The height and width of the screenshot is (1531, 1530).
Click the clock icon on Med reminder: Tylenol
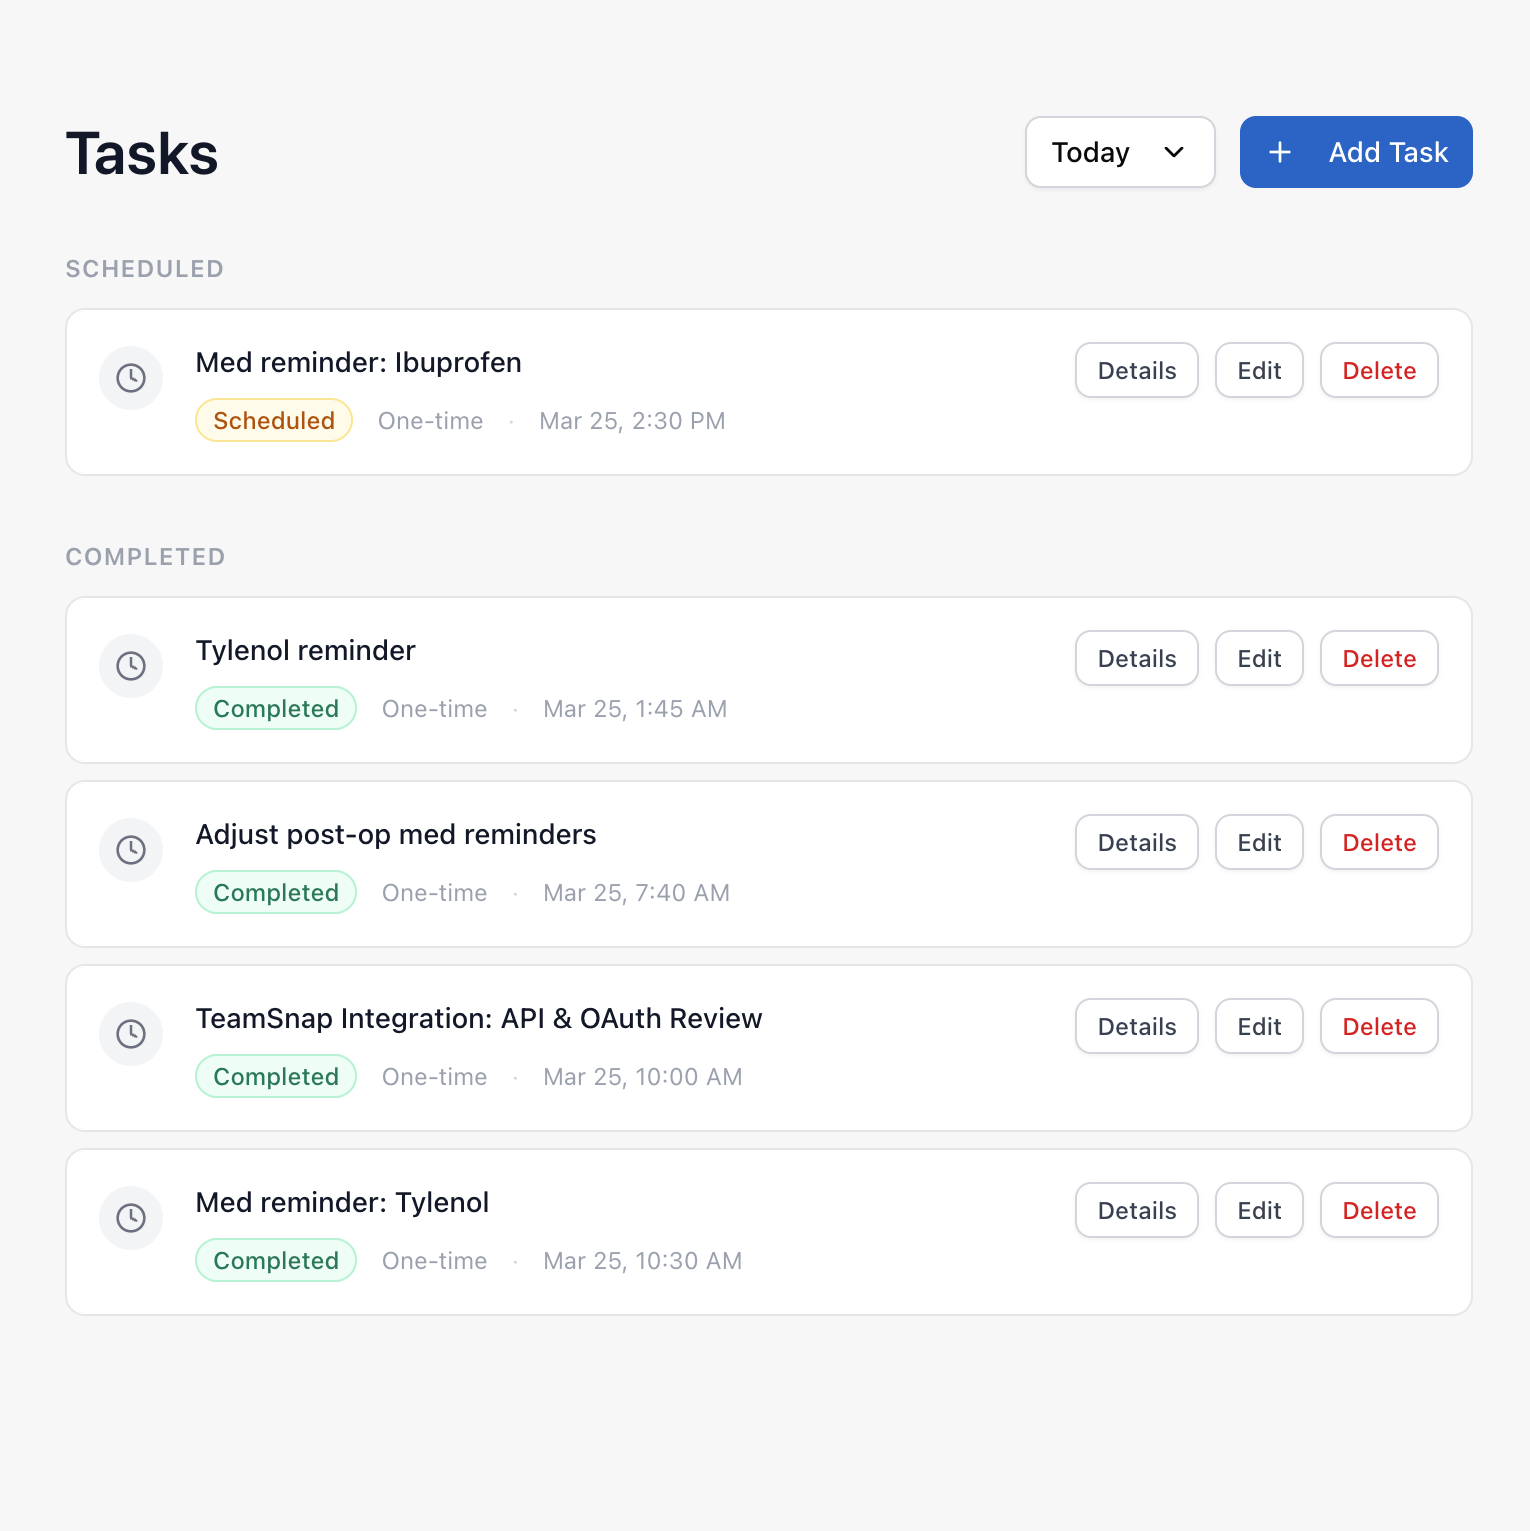[x=131, y=1218]
